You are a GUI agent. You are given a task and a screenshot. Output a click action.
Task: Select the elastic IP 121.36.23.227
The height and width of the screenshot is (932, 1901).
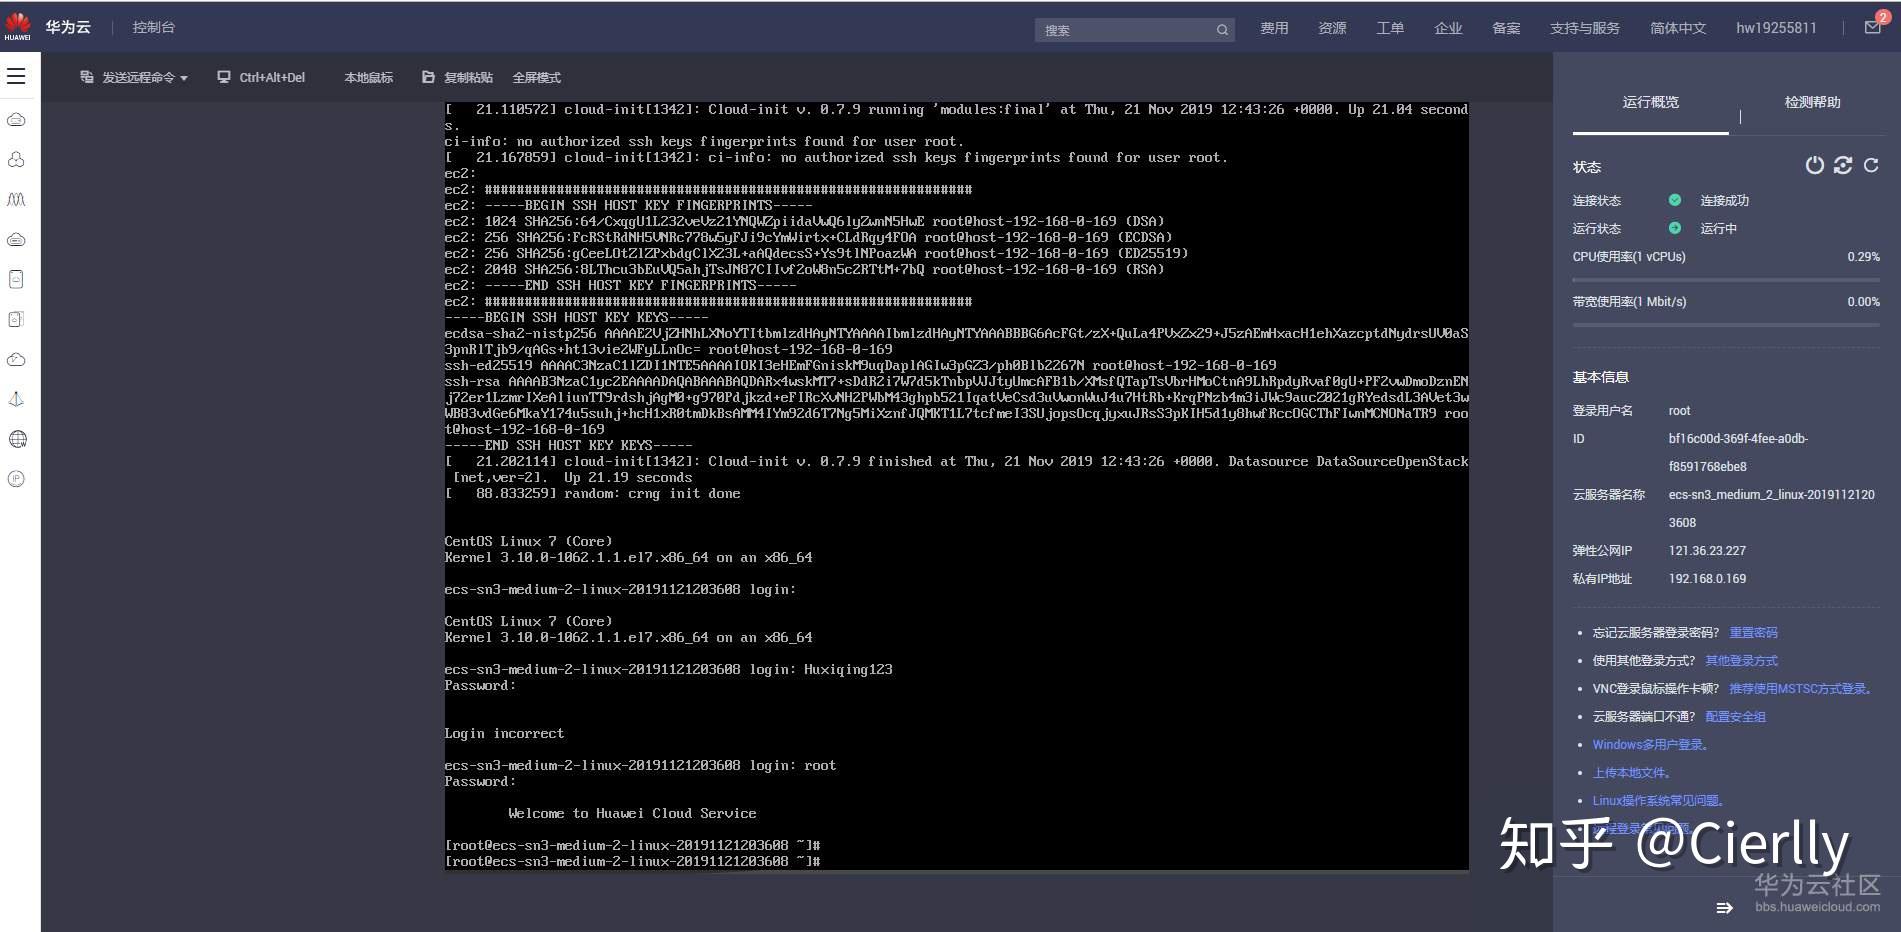coord(1707,550)
